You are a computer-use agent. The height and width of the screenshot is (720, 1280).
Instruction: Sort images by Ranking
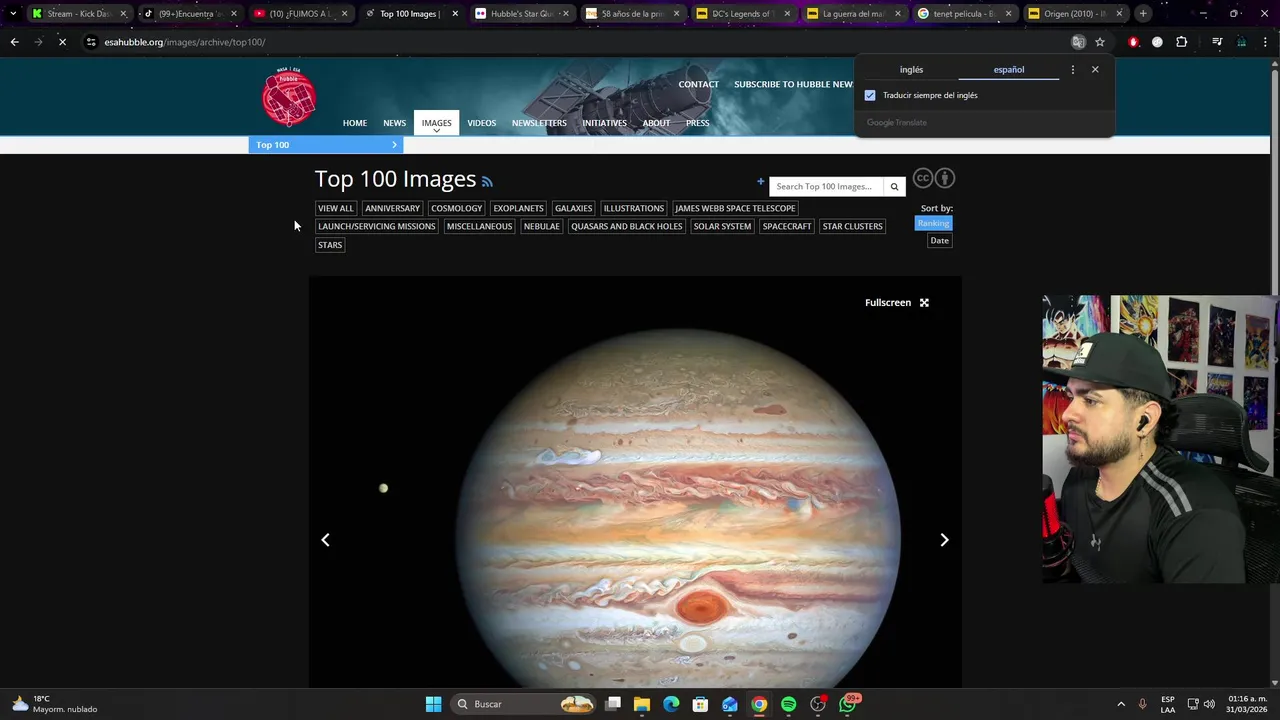(x=933, y=223)
